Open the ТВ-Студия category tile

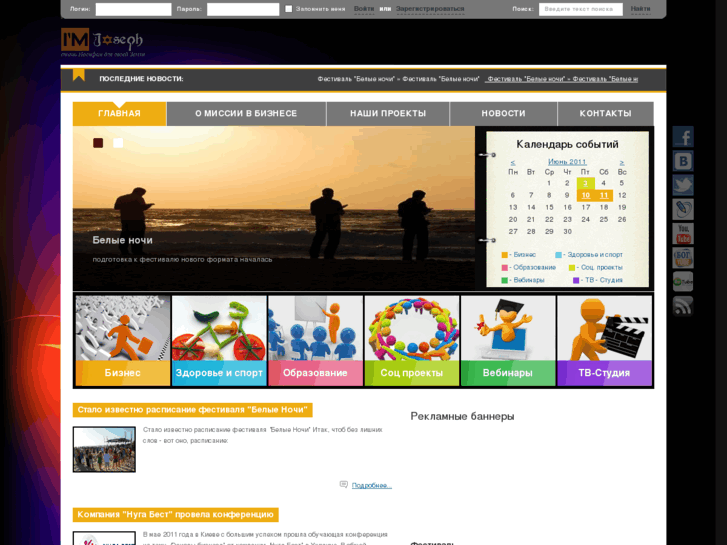click(x=604, y=341)
